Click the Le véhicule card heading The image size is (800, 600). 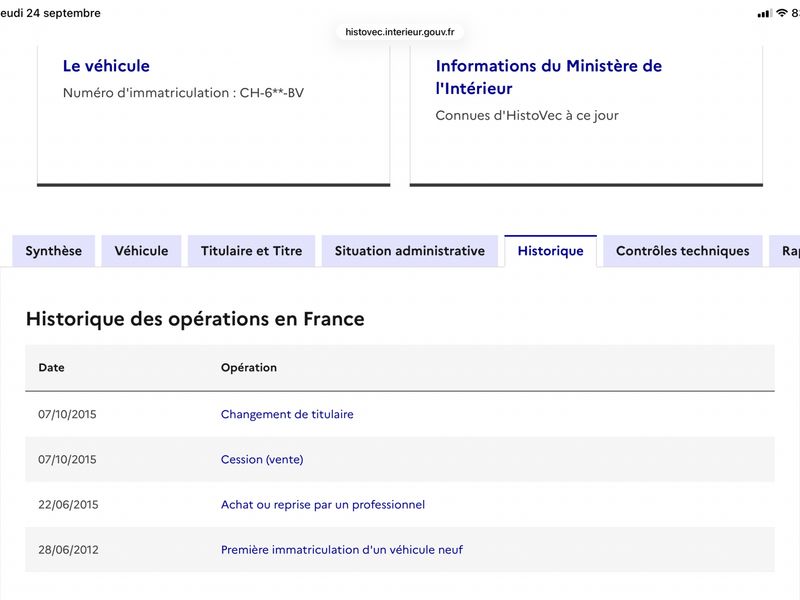(106, 66)
